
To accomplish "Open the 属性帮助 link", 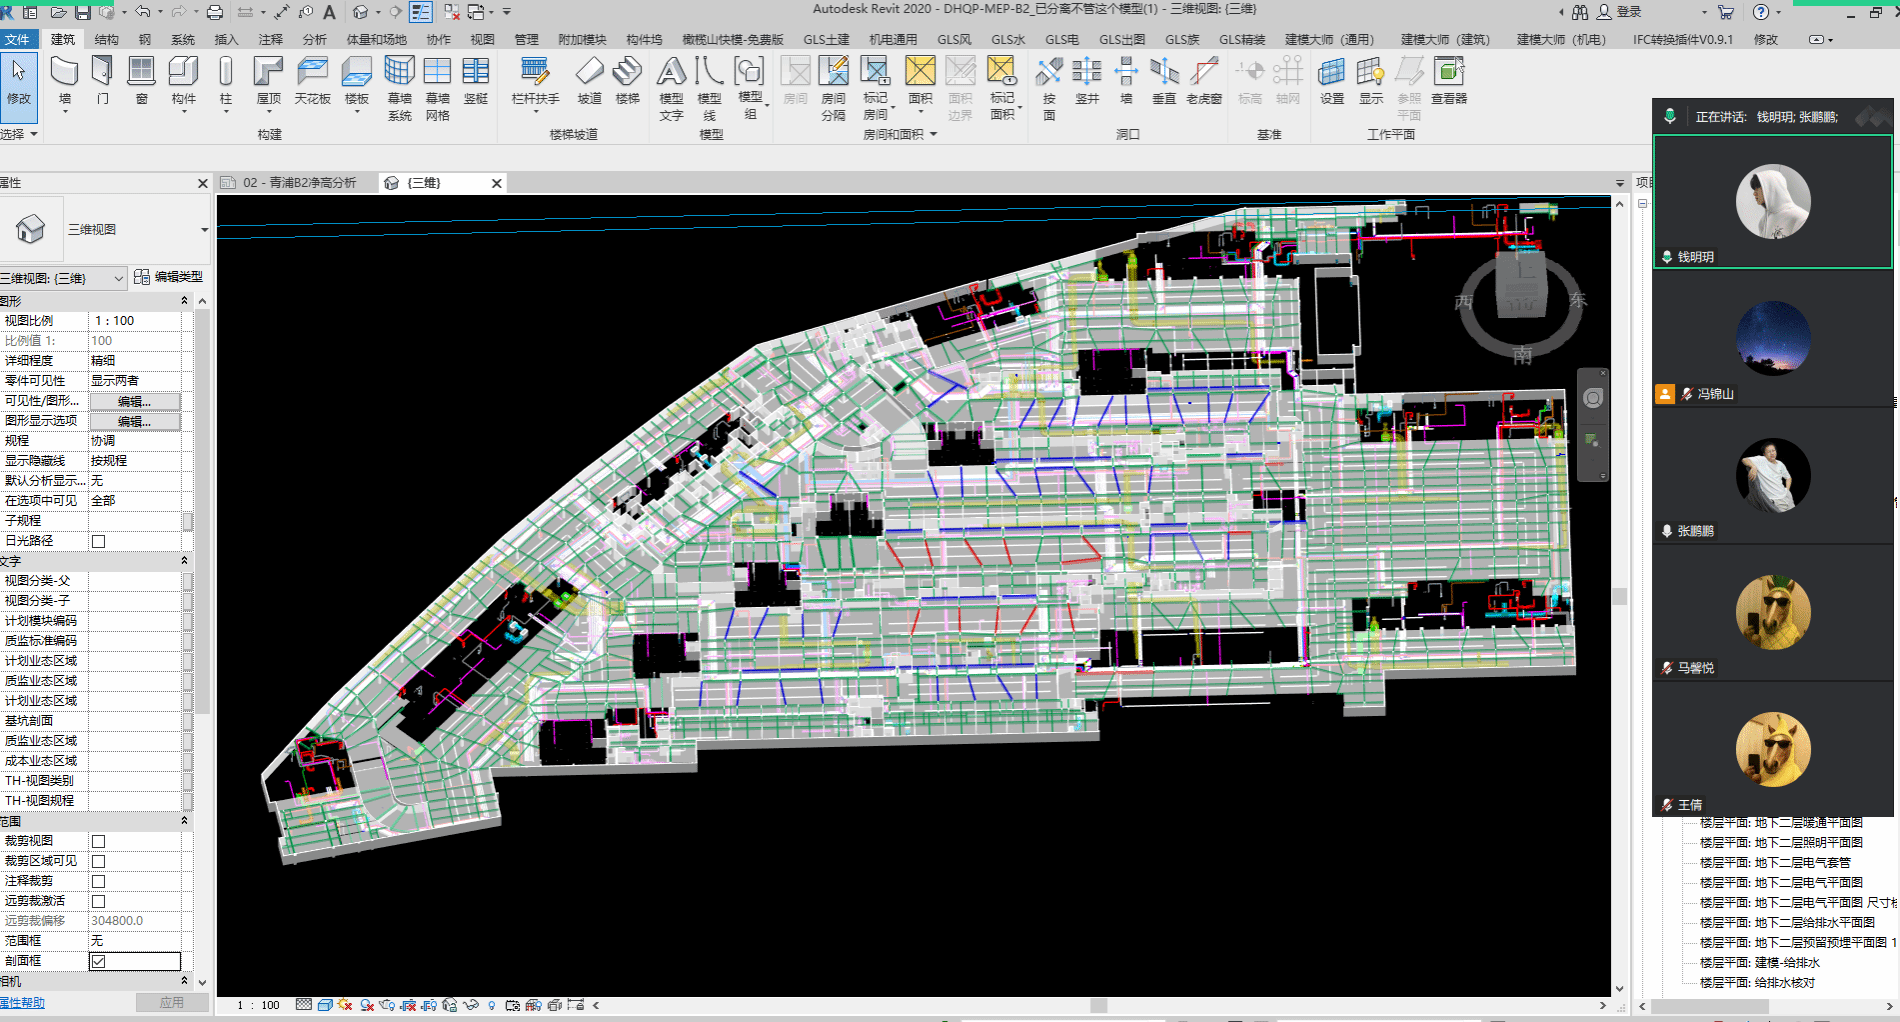I will (x=22, y=1003).
